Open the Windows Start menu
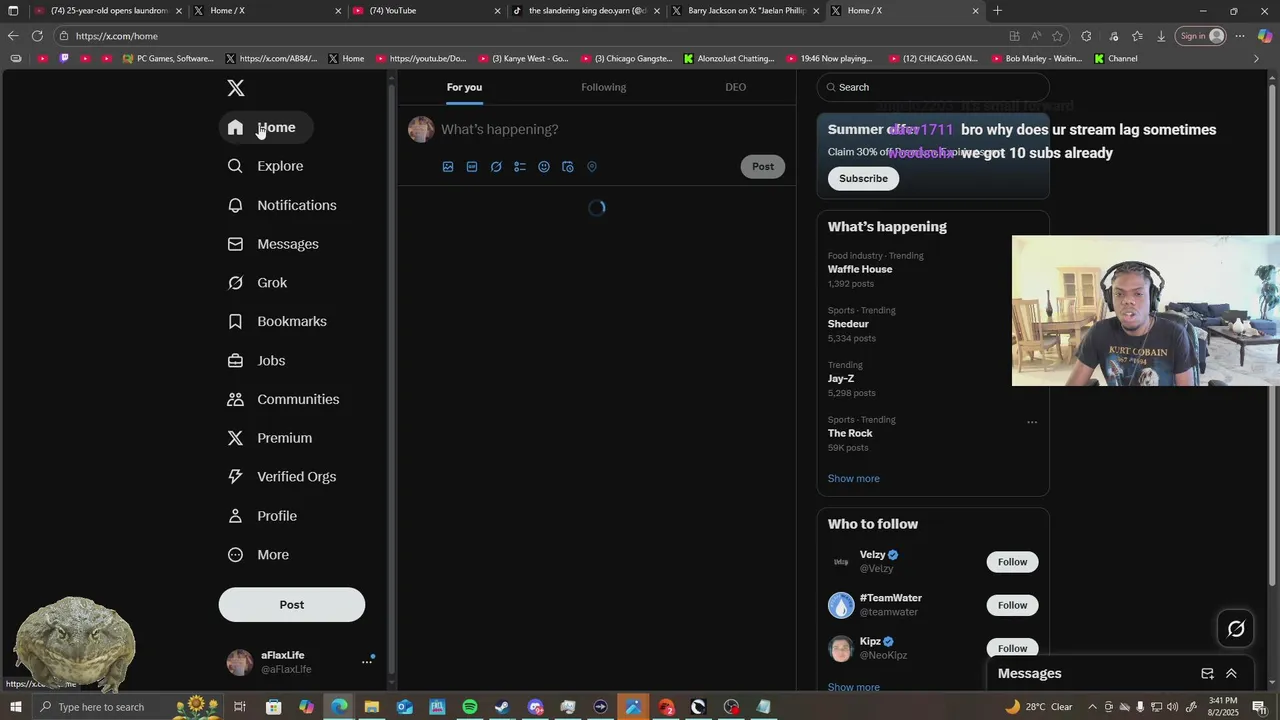Image resolution: width=1280 pixels, height=720 pixels. pos(15,707)
